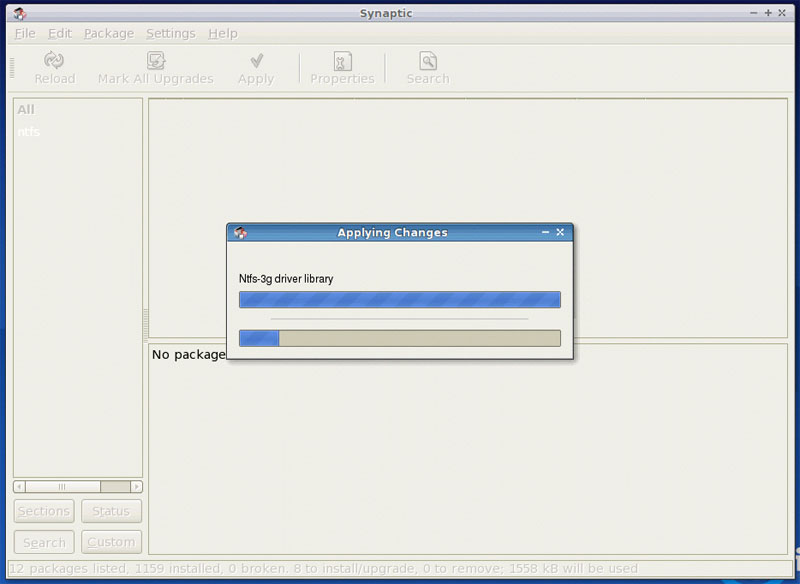The width and height of the screenshot is (800, 584).
Task: Click the status bar packages summary text
Action: point(323,569)
